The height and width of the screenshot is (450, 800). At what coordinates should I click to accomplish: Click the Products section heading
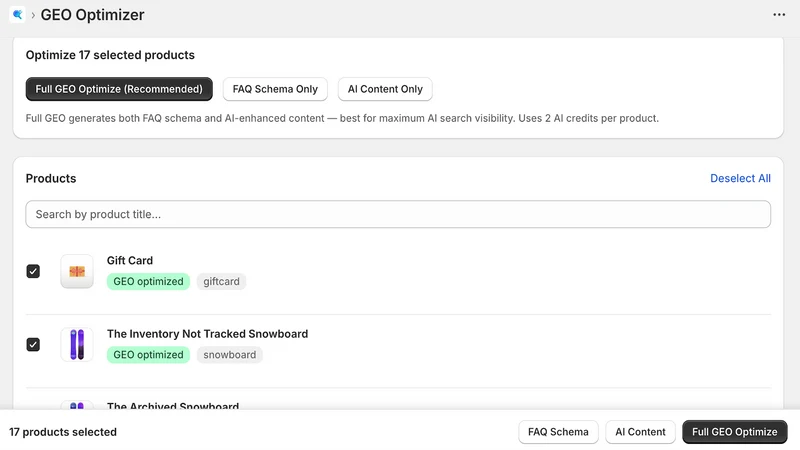click(51, 179)
